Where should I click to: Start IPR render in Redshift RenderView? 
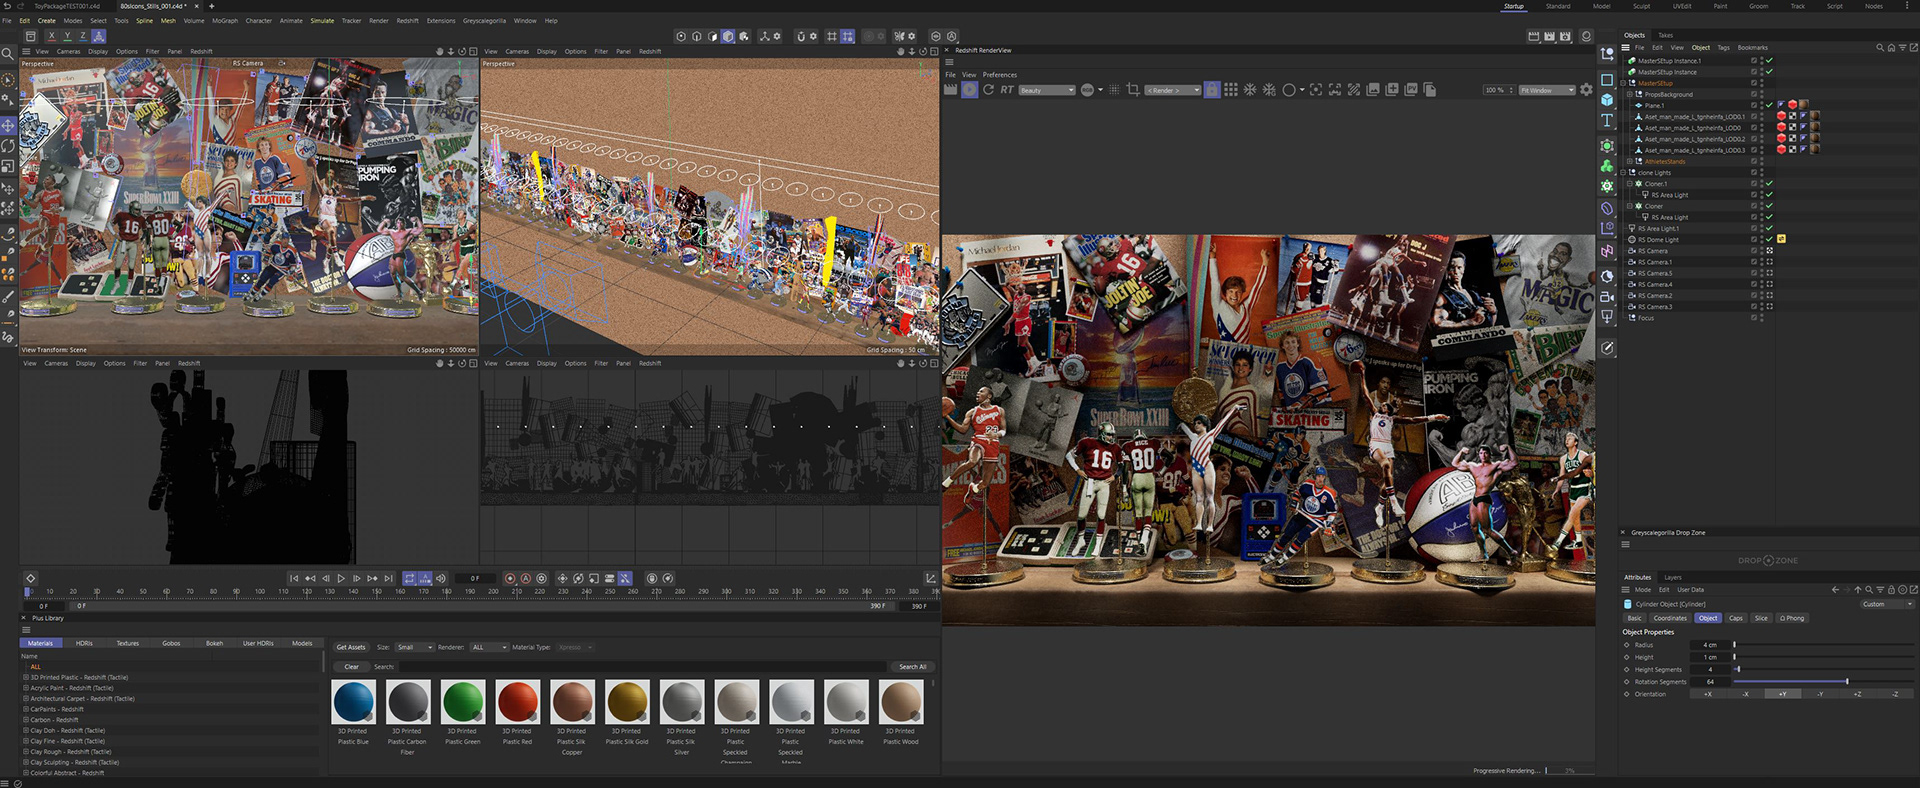969,90
